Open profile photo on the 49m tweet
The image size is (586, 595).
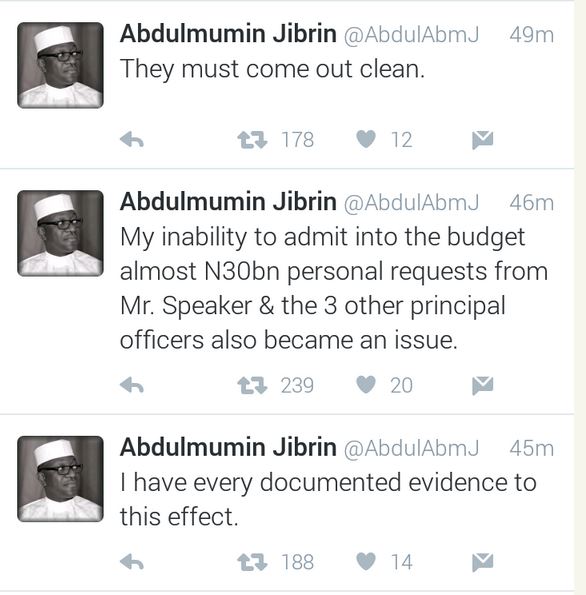(60, 65)
